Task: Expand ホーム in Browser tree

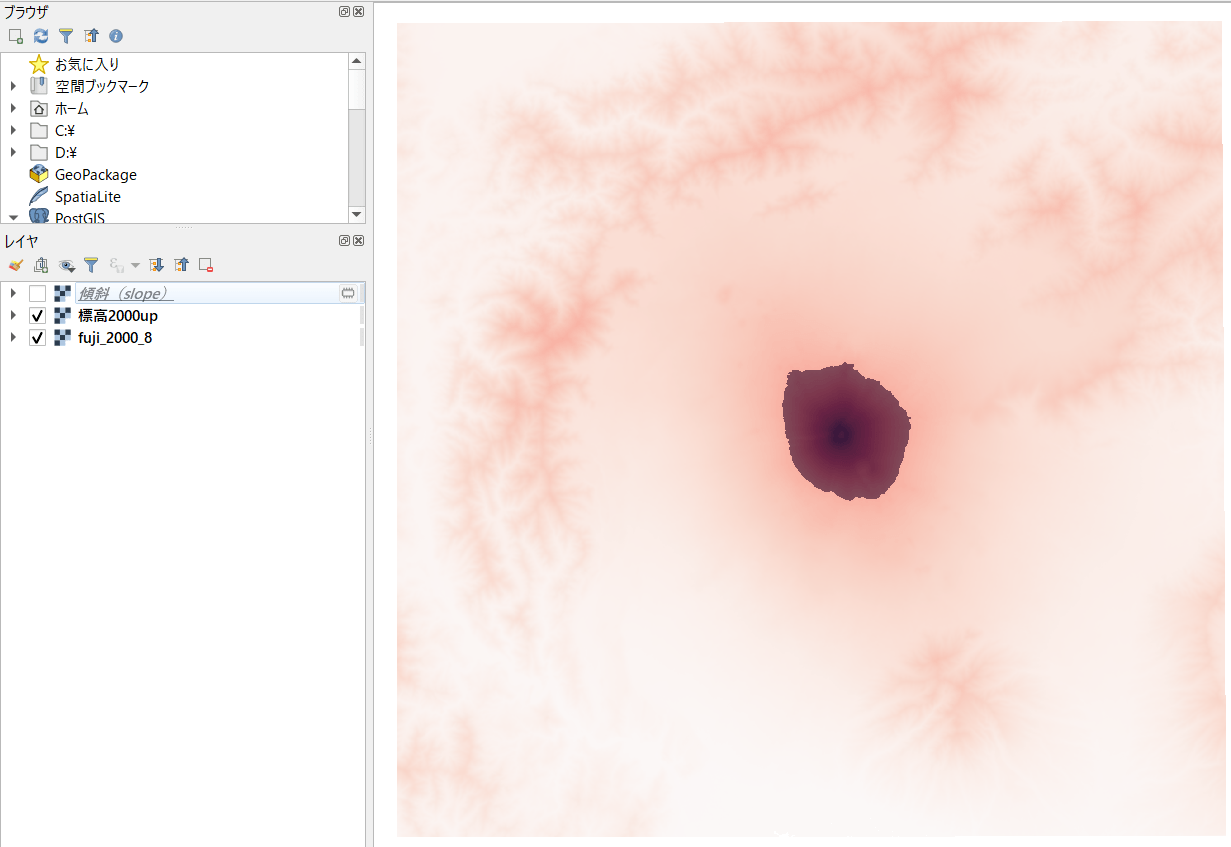Action: tap(13, 108)
